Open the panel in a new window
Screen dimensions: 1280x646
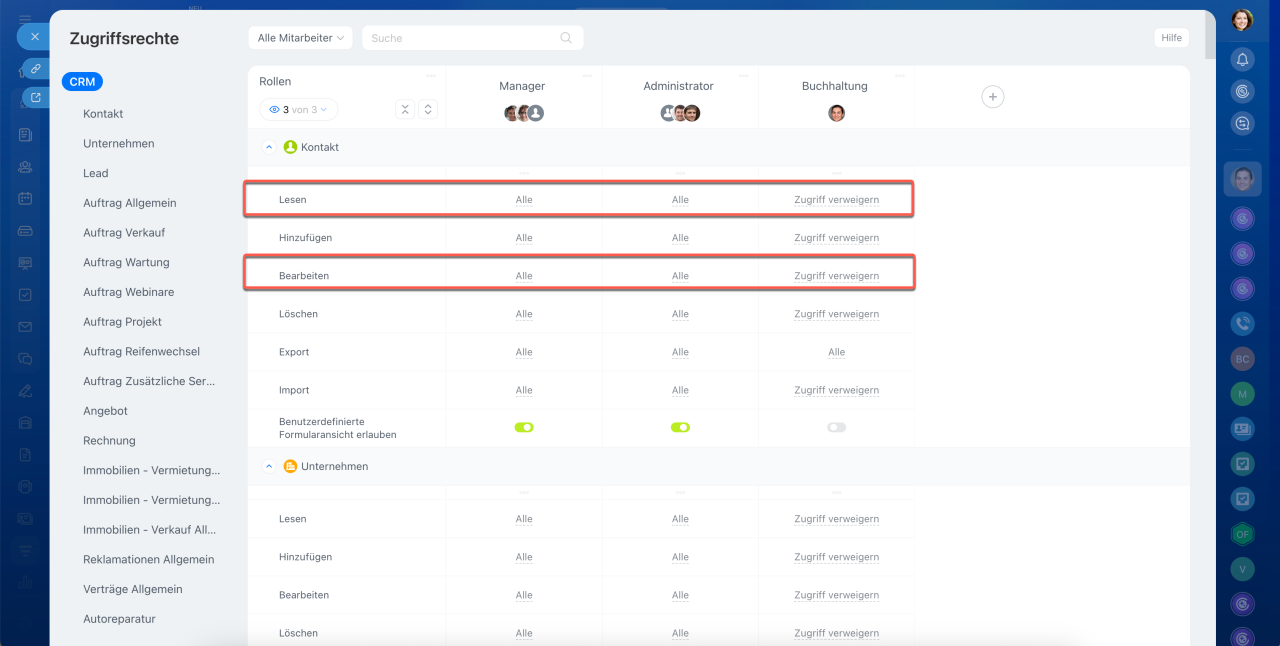[x=36, y=97]
